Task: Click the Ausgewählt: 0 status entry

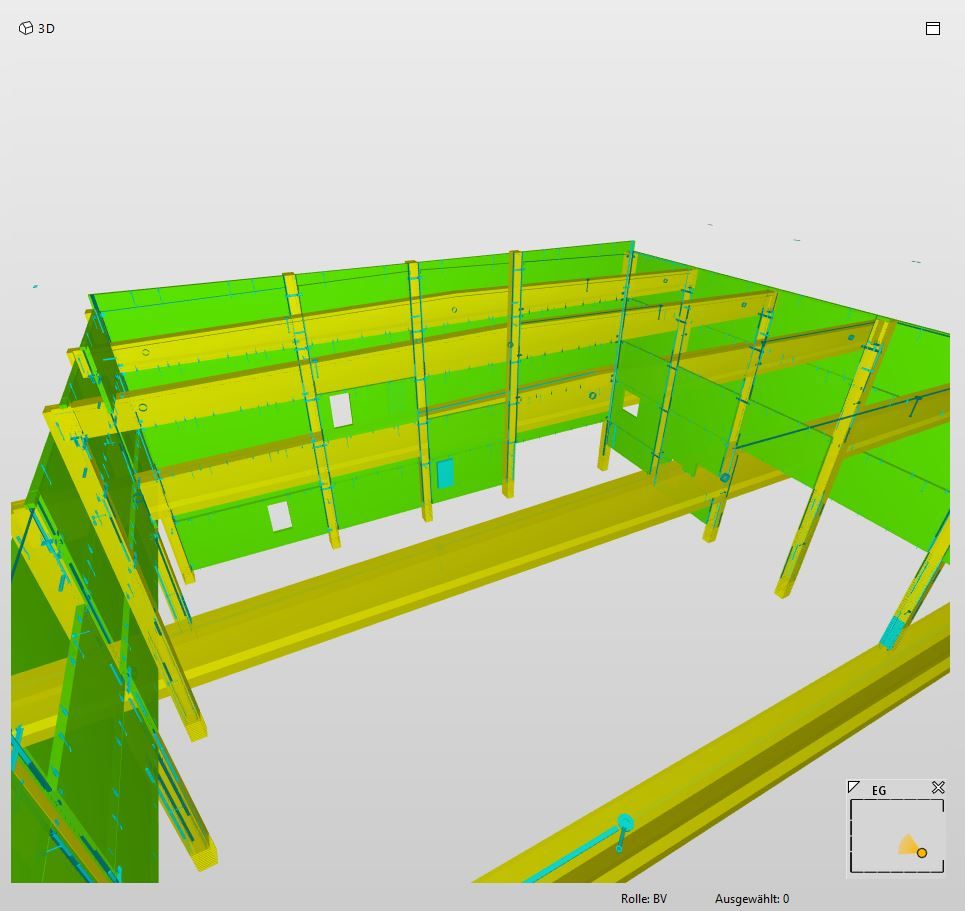Action: coord(752,899)
